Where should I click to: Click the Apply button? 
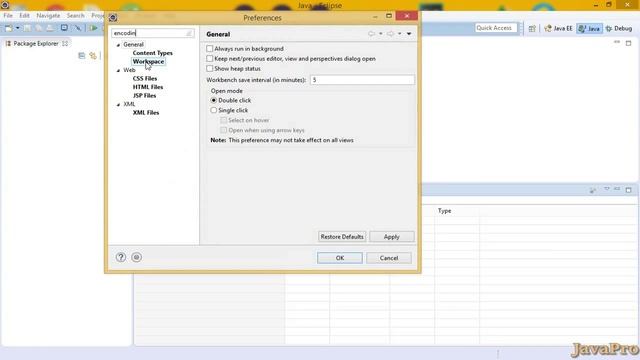point(391,237)
